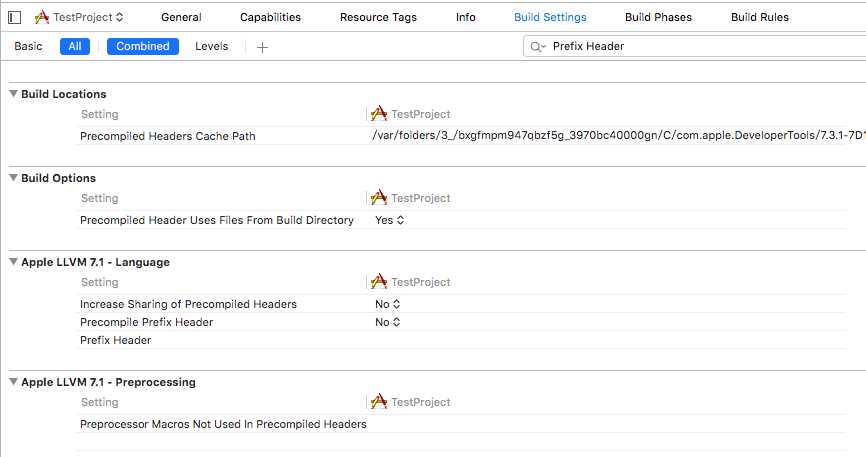Viewport: 866px width, 457px height.
Task: Select the Precompiled Headers Cache Path setting
Action: pyautogui.click(x=167, y=136)
